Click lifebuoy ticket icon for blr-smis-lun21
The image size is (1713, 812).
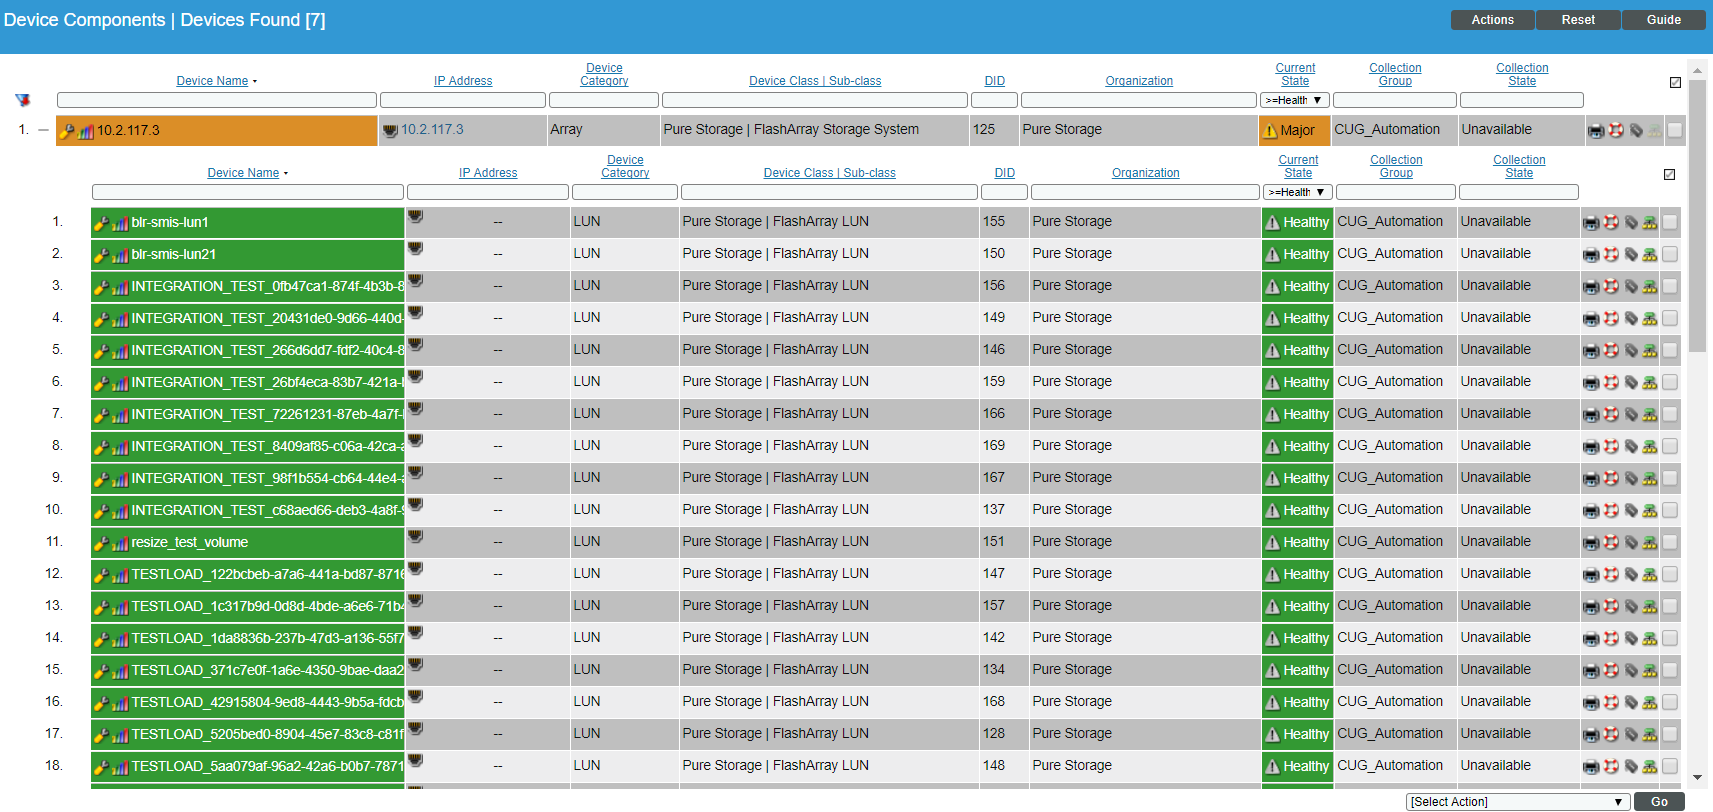(1611, 254)
